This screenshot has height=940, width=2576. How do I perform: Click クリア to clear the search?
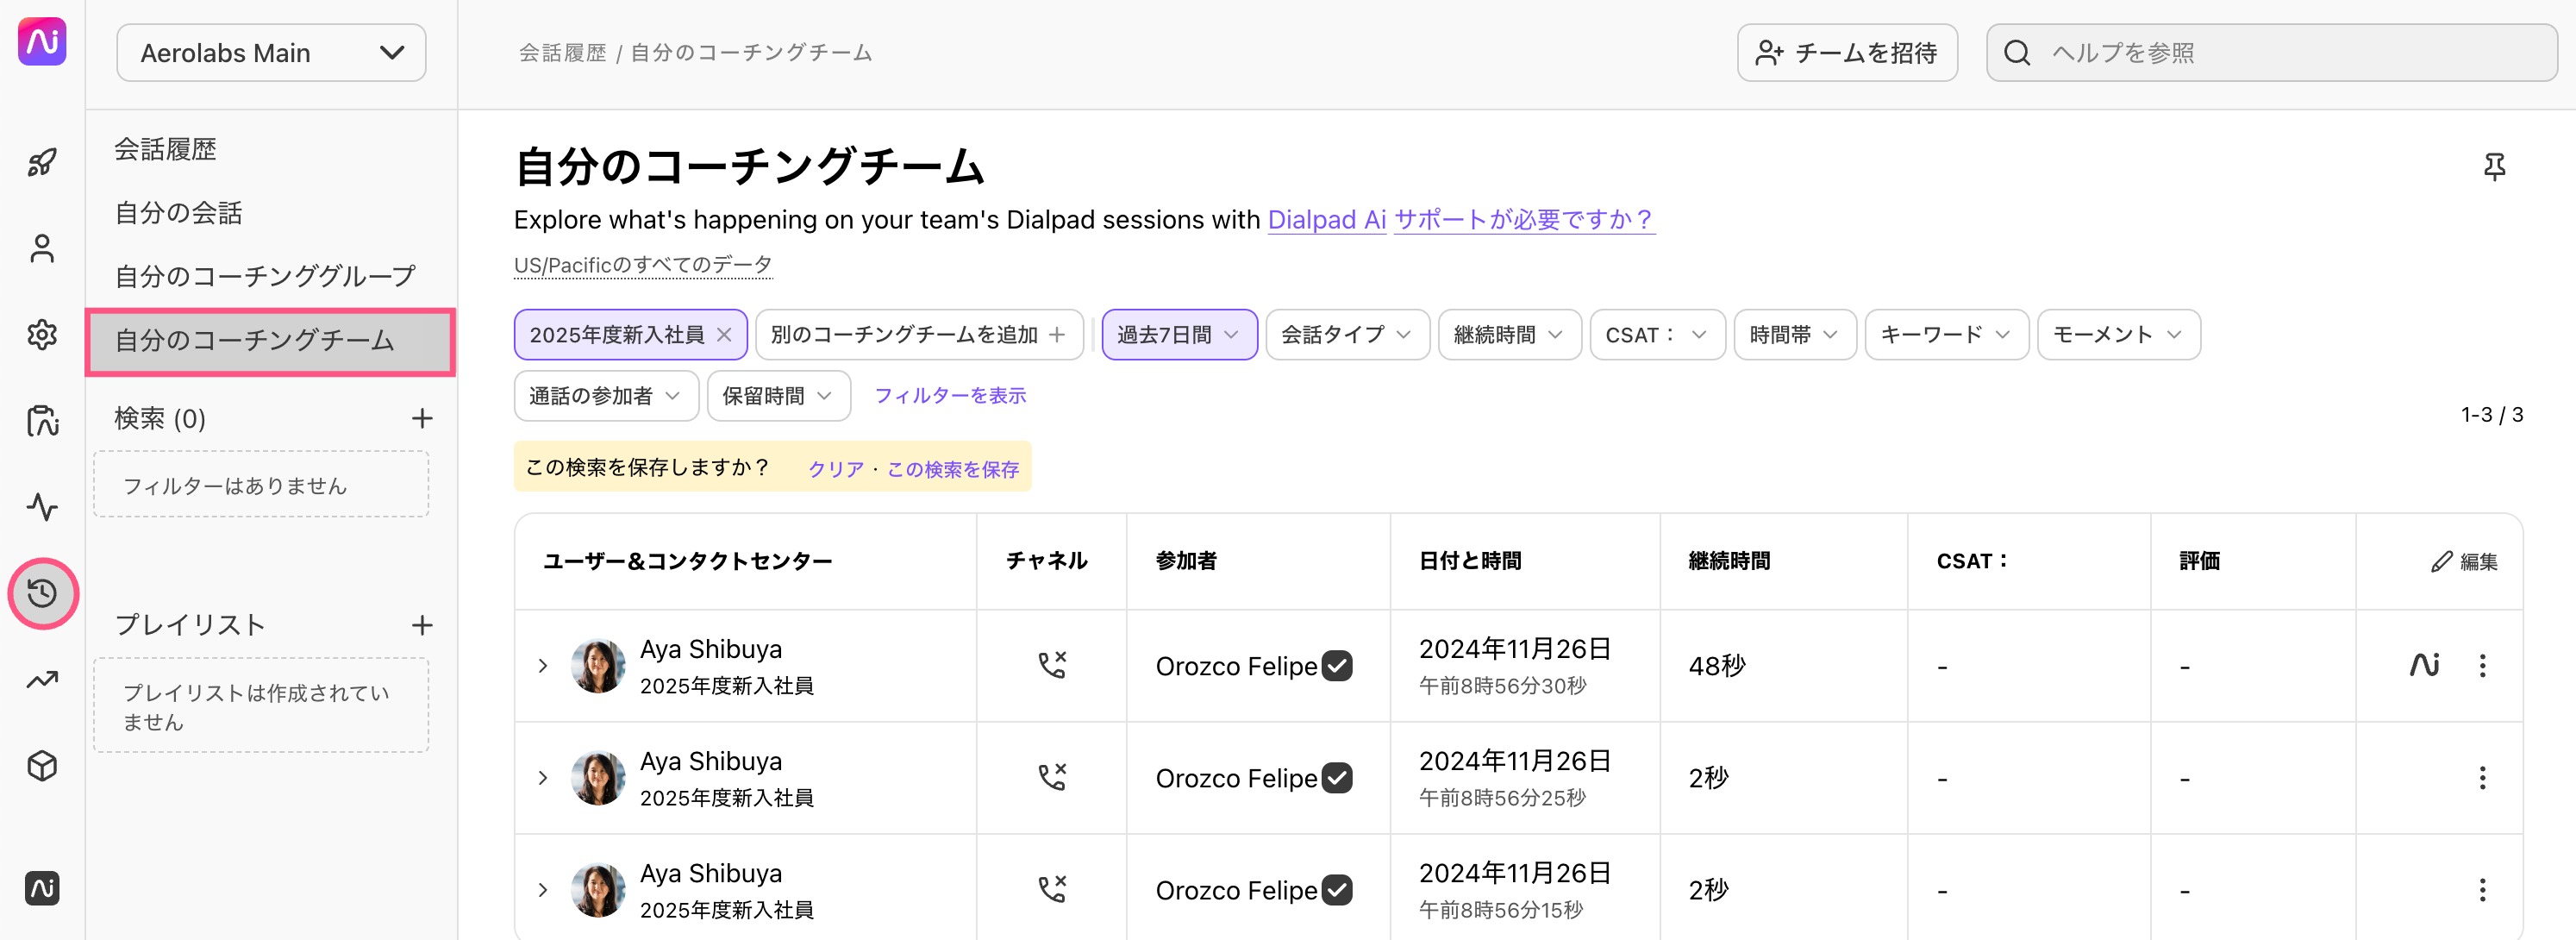click(x=836, y=469)
